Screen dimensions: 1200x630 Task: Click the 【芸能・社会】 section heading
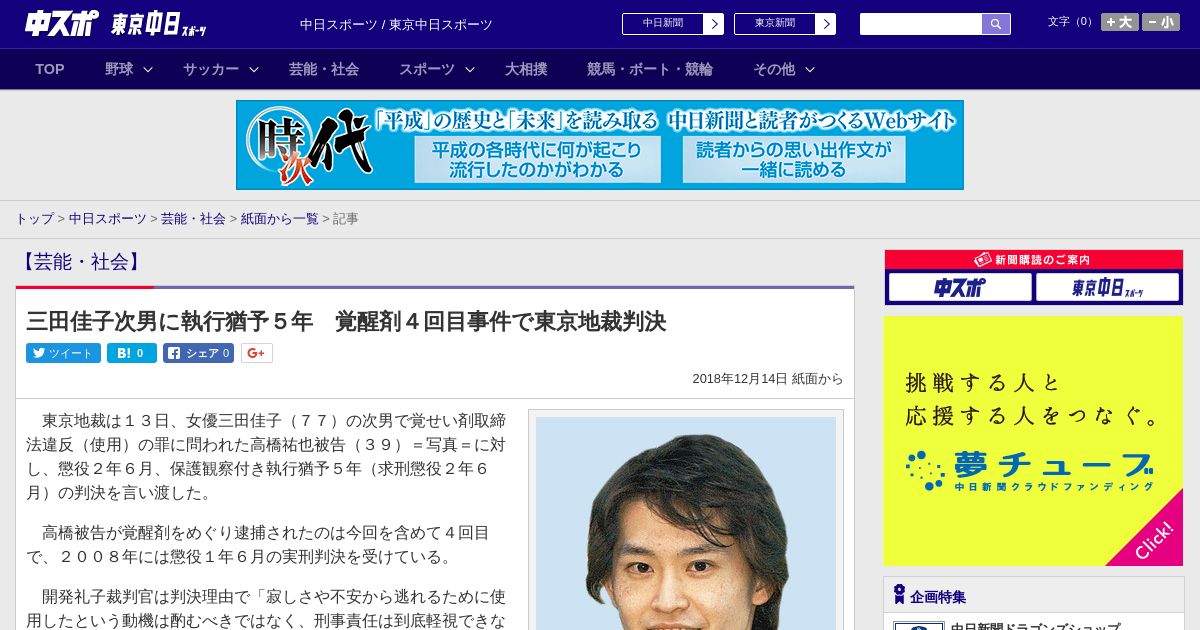[x=81, y=262]
